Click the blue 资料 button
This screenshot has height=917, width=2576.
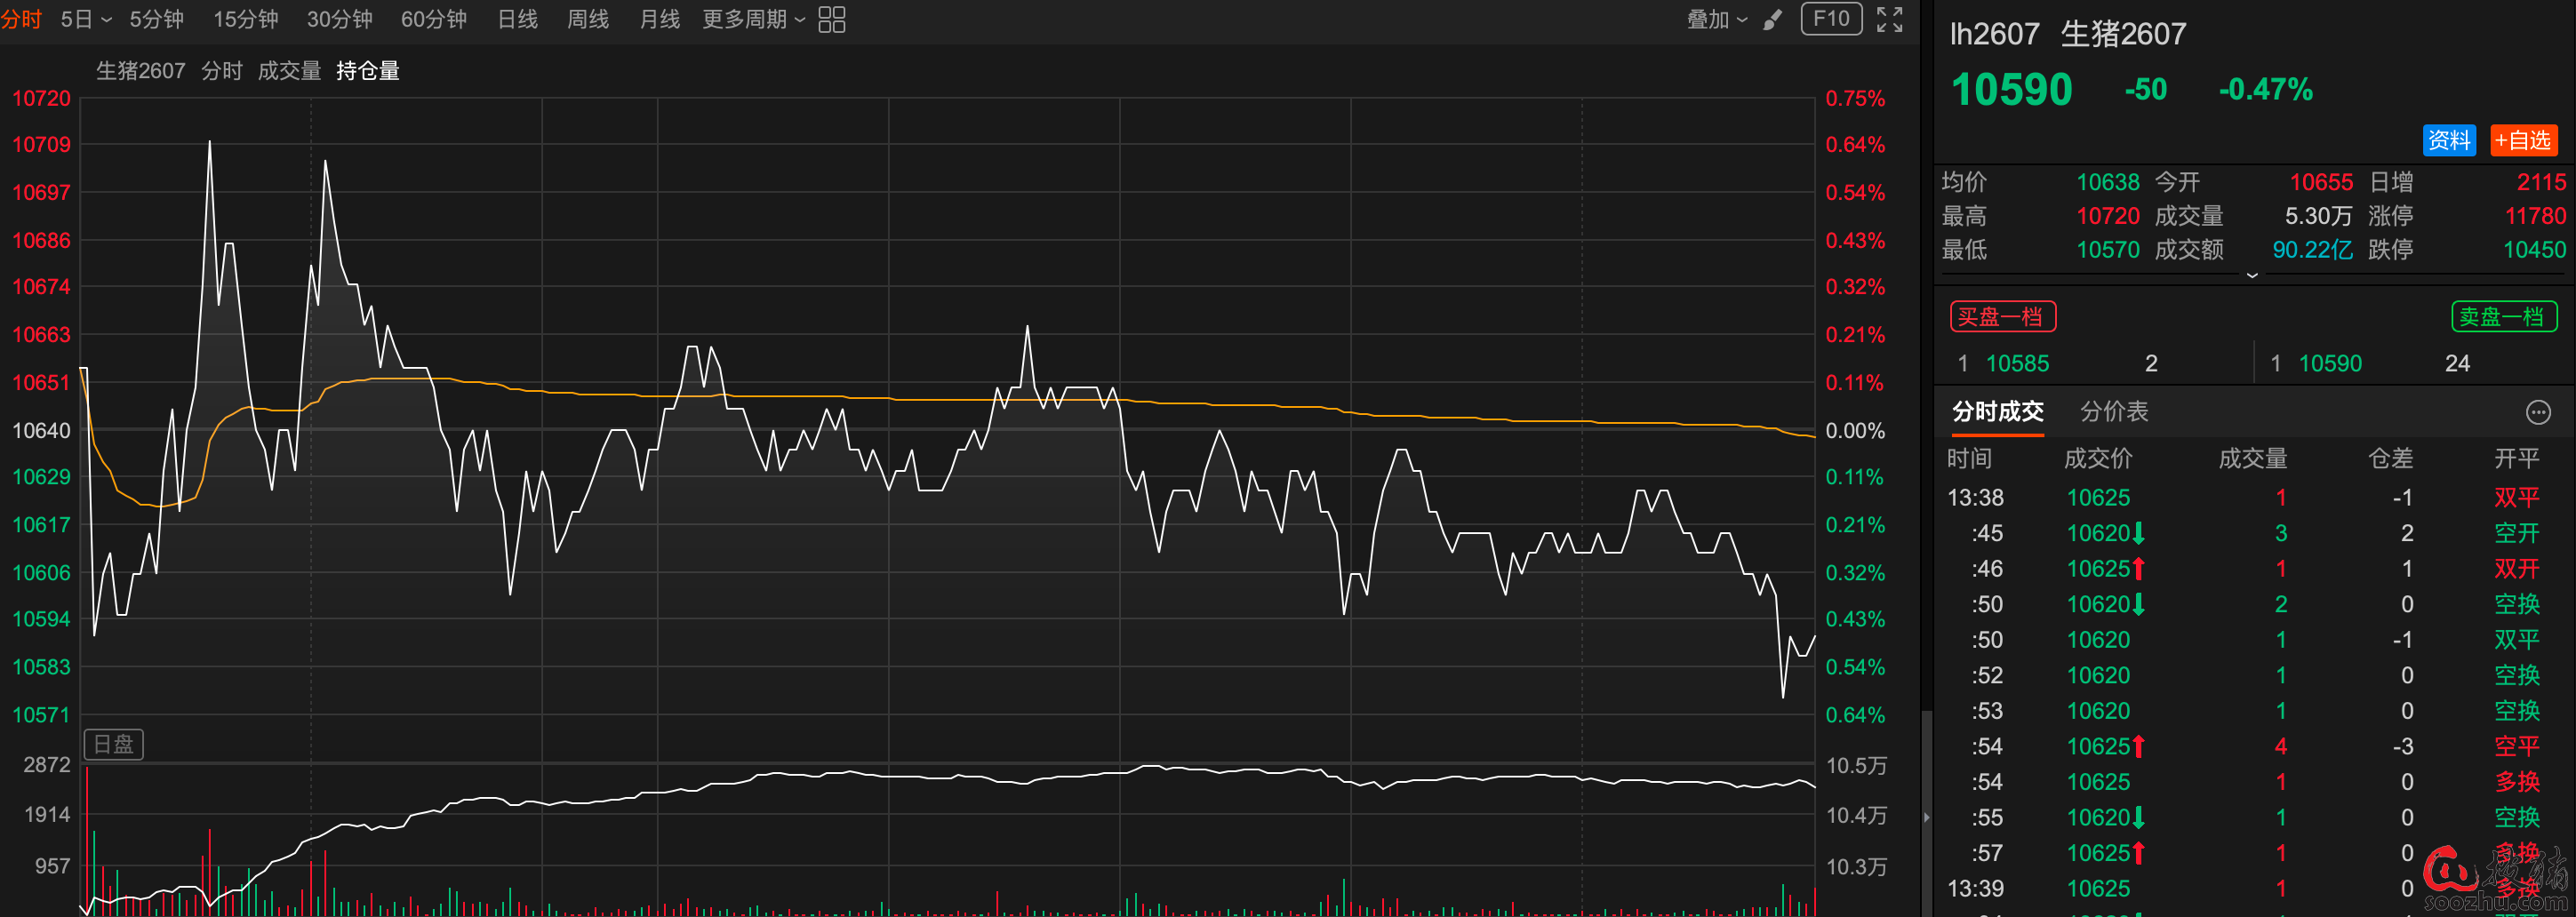click(2448, 140)
